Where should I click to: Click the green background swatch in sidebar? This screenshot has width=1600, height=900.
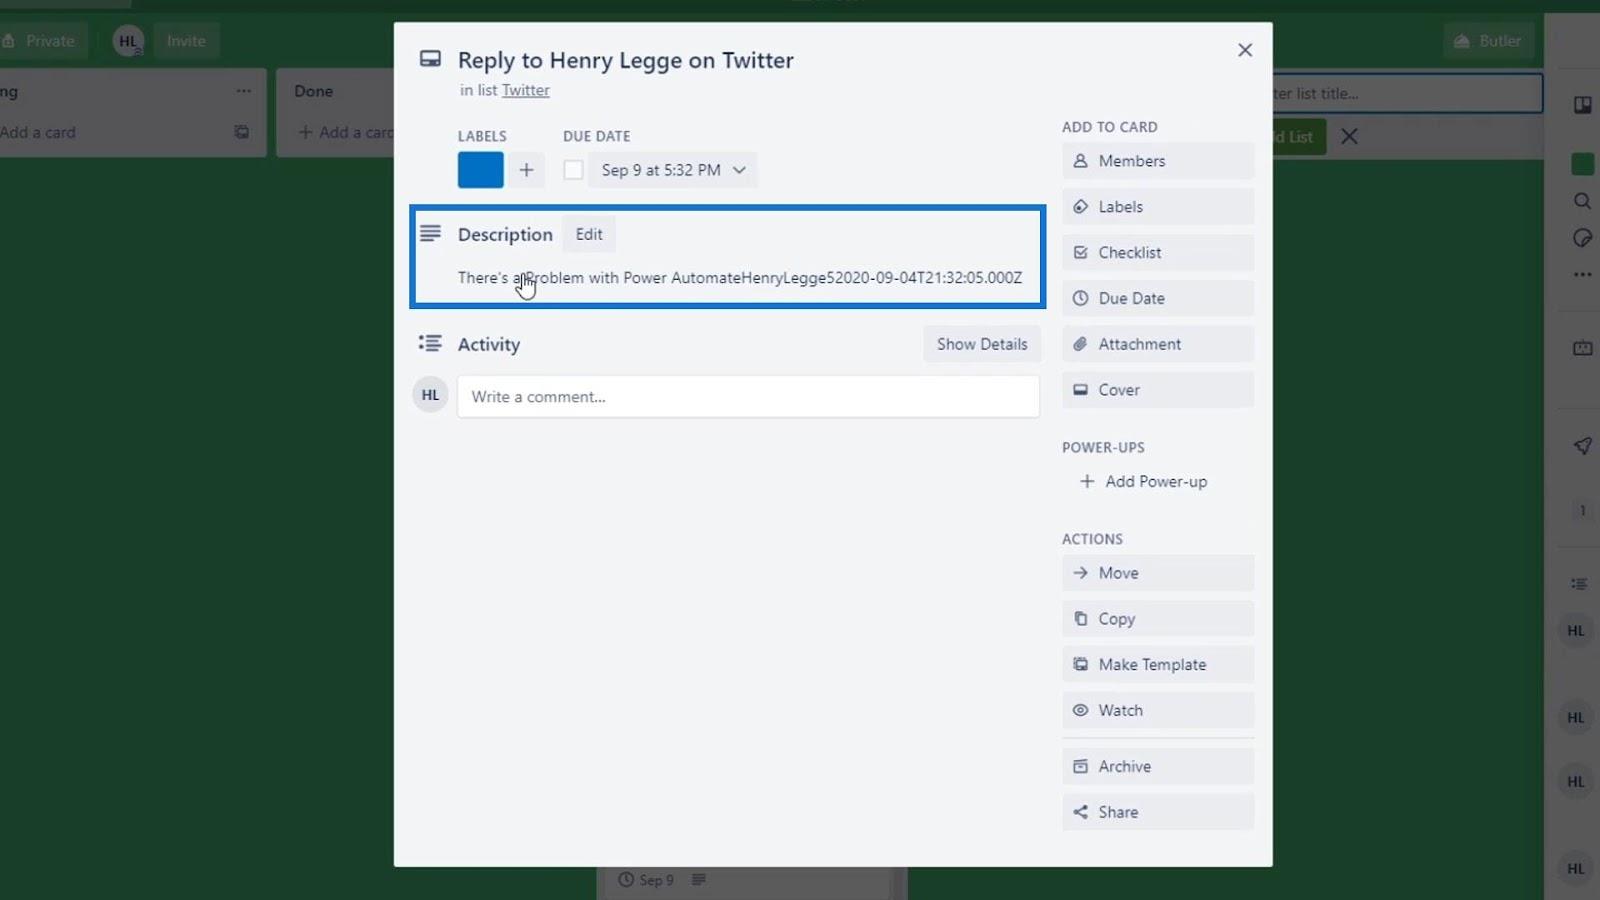point(1582,164)
